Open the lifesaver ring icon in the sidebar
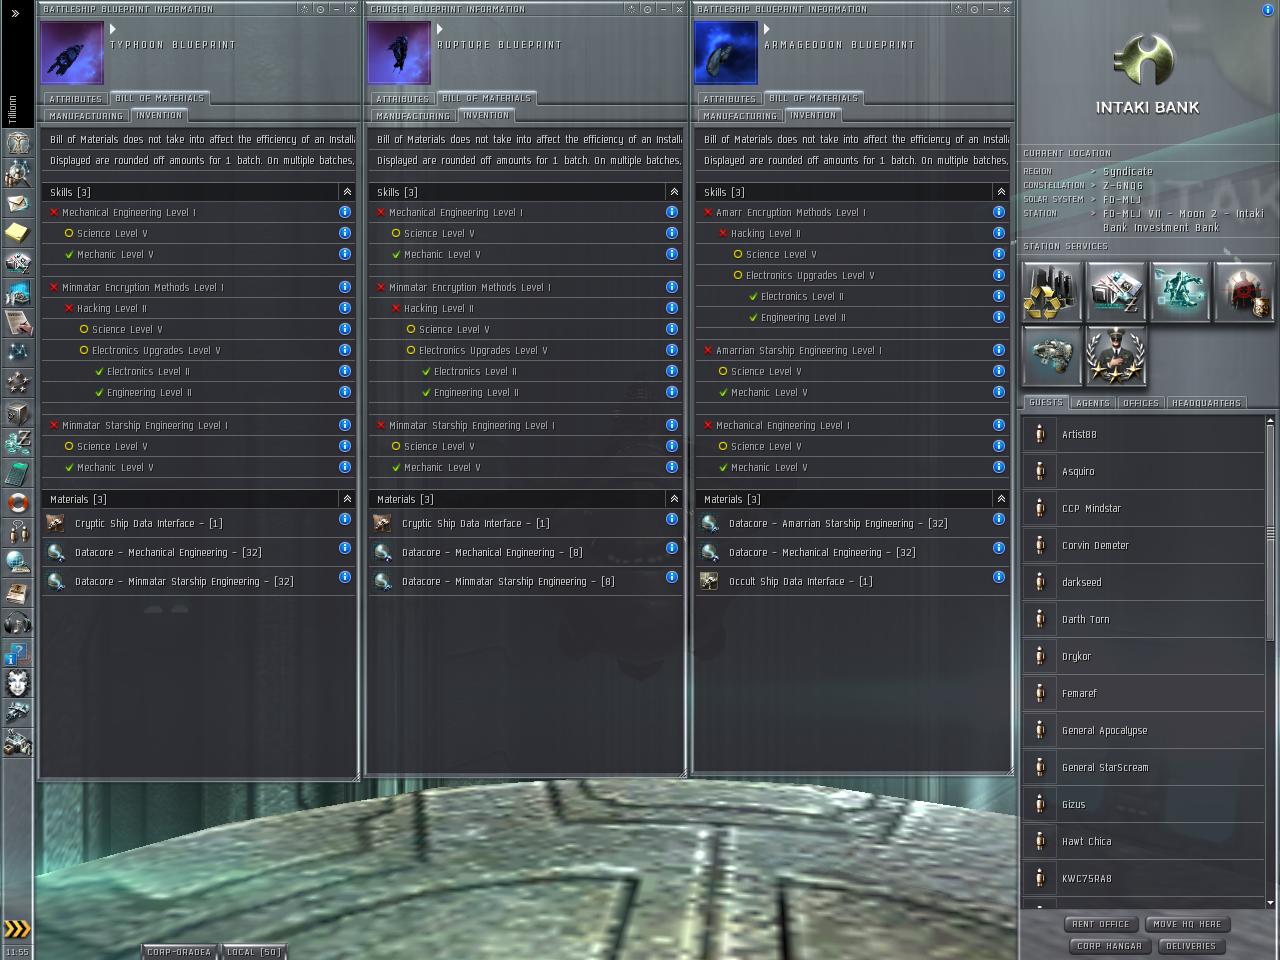The height and width of the screenshot is (960, 1280). (x=18, y=502)
